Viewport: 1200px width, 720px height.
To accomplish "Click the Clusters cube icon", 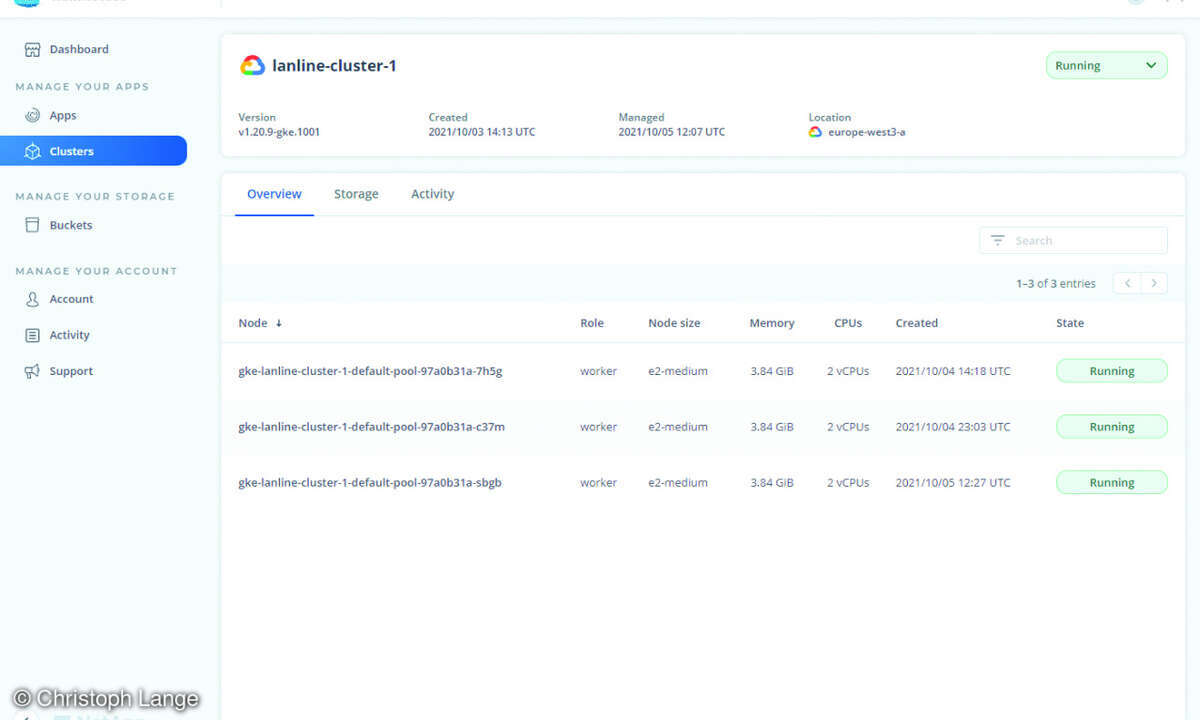I will pos(32,151).
